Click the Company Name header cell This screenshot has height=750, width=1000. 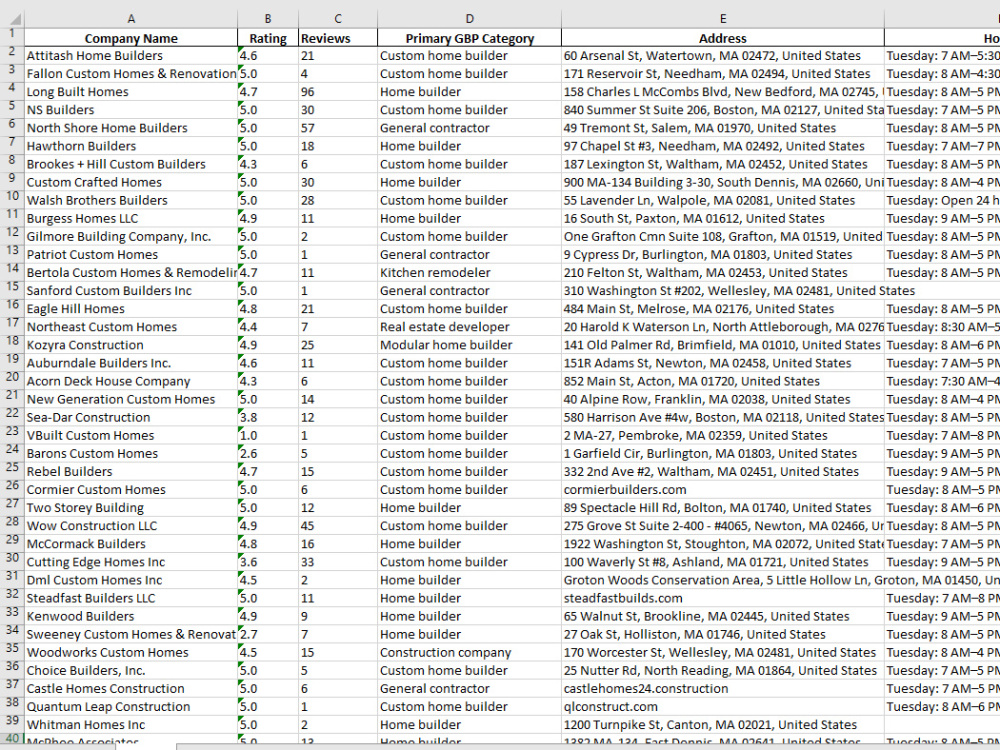coord(131,38)
